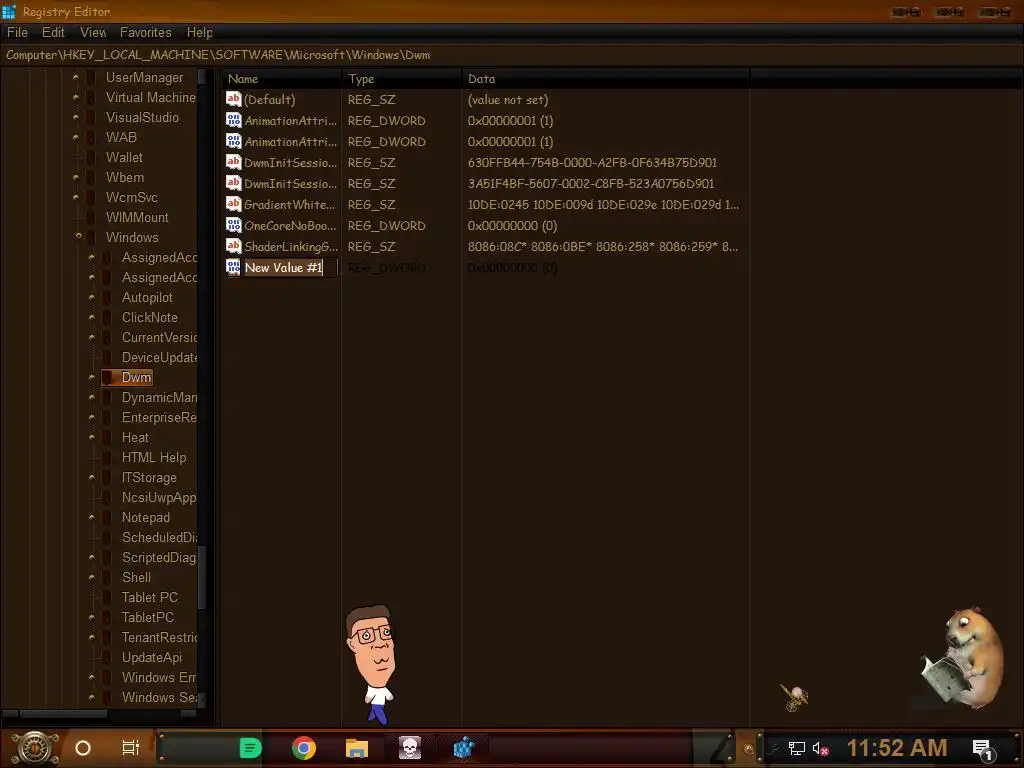Open the notification action center icon
This screenshot has height=768, width=1024.
(x=983, y=749)
